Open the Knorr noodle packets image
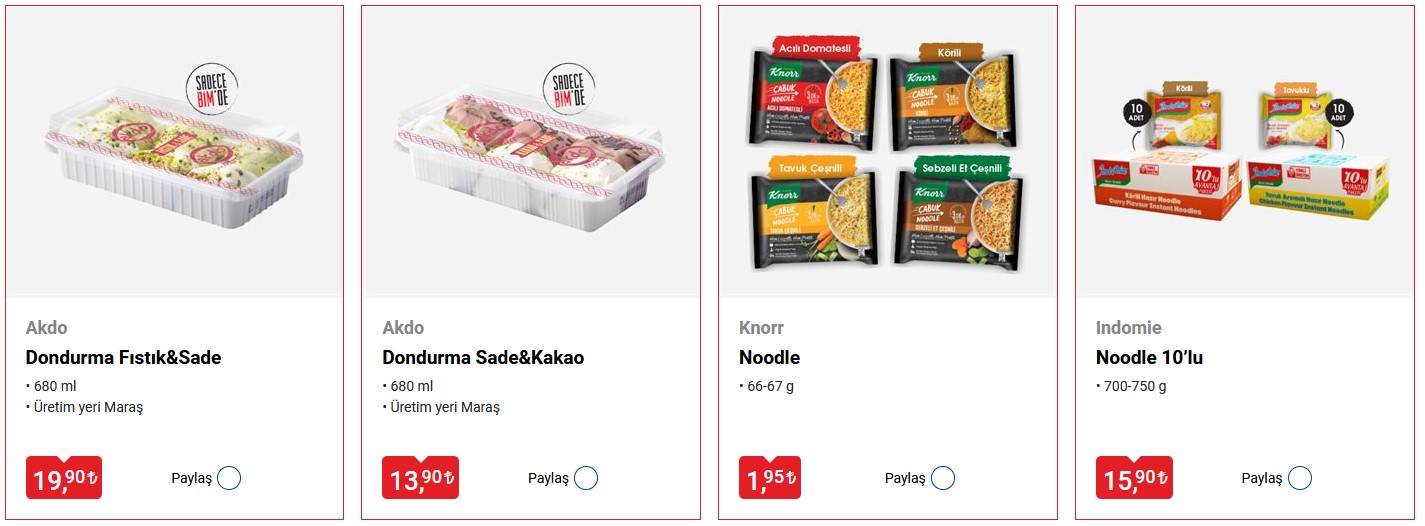 pyautogui.click(x=888, y=152)
